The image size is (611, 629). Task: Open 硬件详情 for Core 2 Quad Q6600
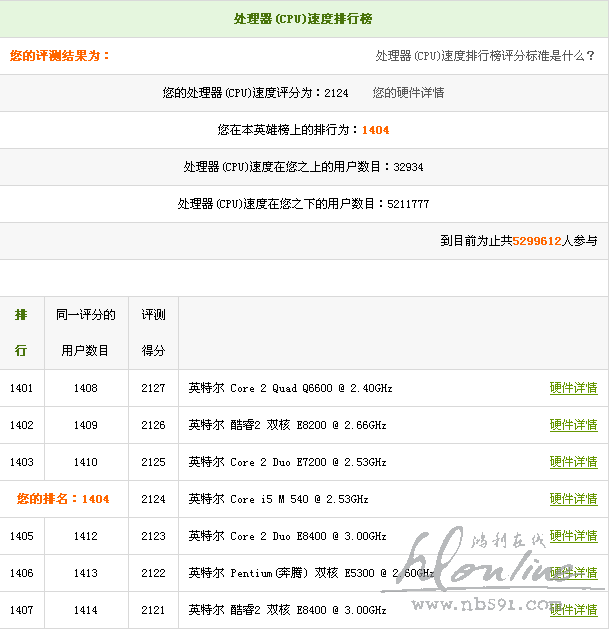point(573,388)
